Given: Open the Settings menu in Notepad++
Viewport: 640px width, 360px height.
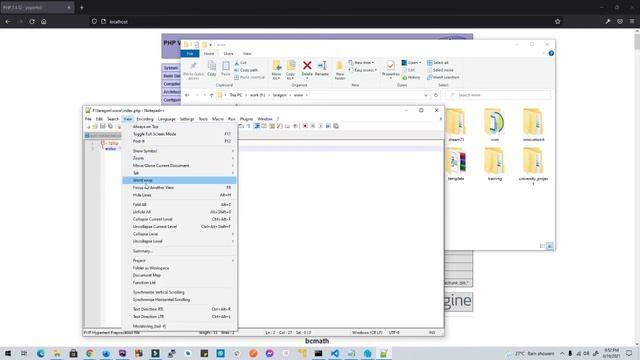Looking at the screenshot, I should 187,119.
